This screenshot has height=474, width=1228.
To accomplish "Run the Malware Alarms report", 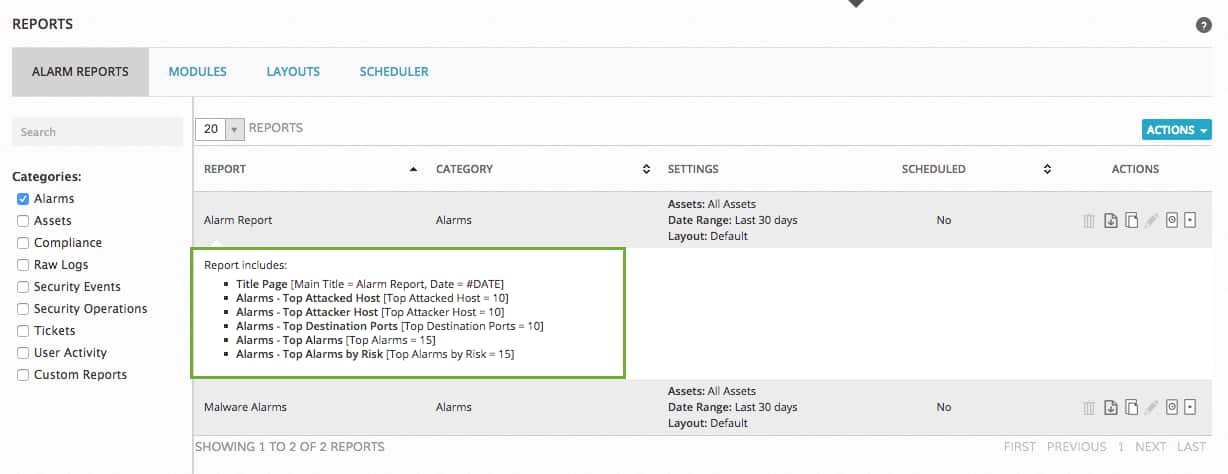I will pyautogui.click(x=1172, y=407).
